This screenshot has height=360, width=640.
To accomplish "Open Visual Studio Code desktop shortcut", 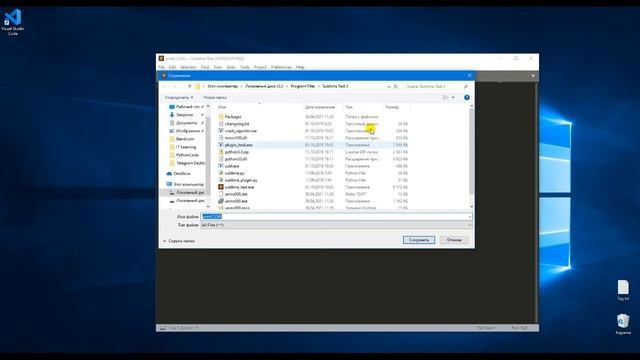I will [13, 22].
